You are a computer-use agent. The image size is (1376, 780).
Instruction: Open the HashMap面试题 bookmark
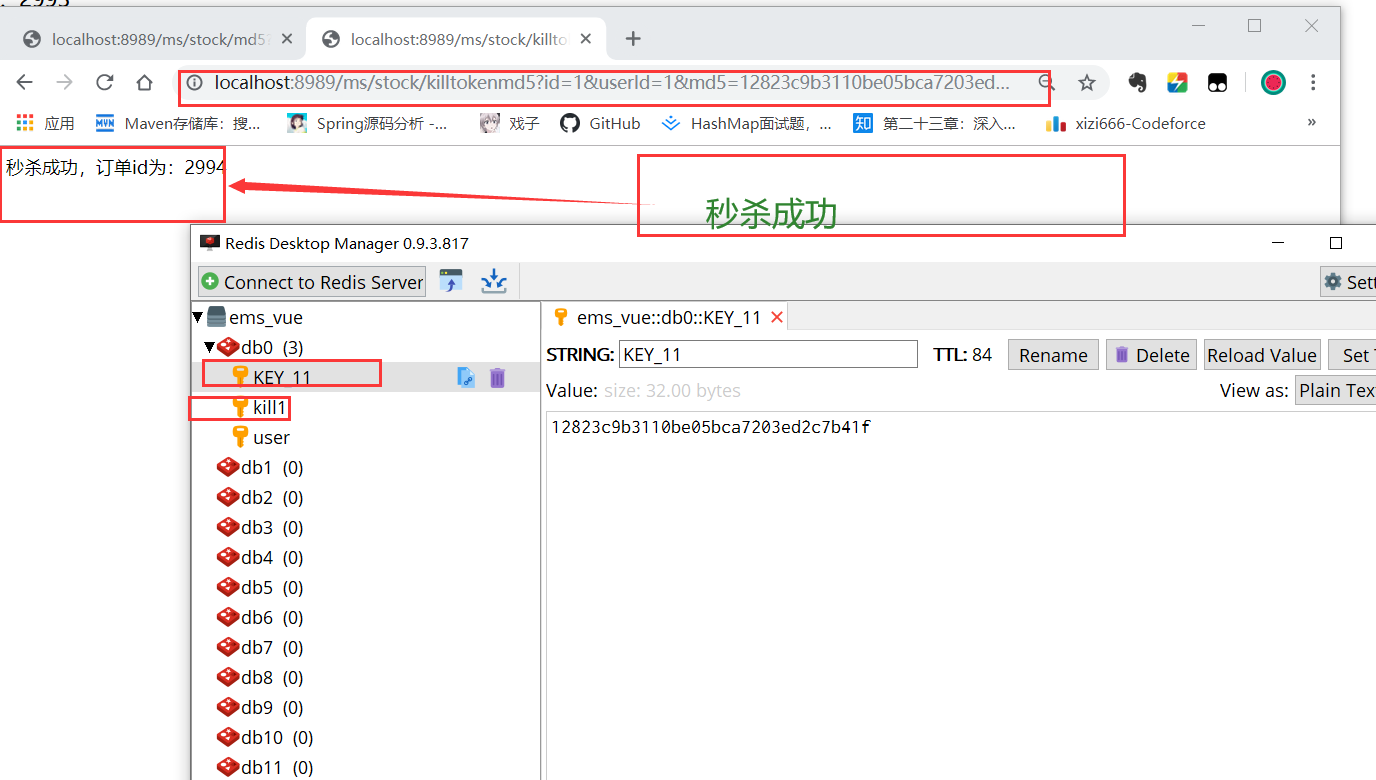click(x=747, y=123)
